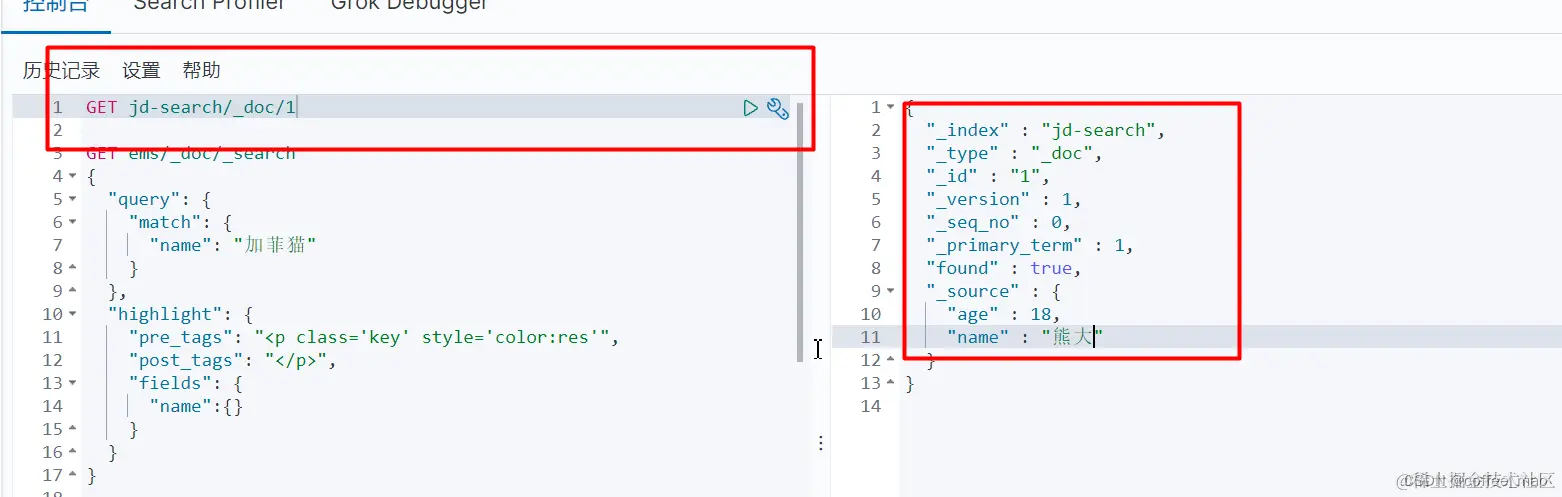Viewport: 1562px width, 497px height.
Task: Click the "_type" : "_doc" response line
Action: pyautogui.click(x=1014, y=154)
